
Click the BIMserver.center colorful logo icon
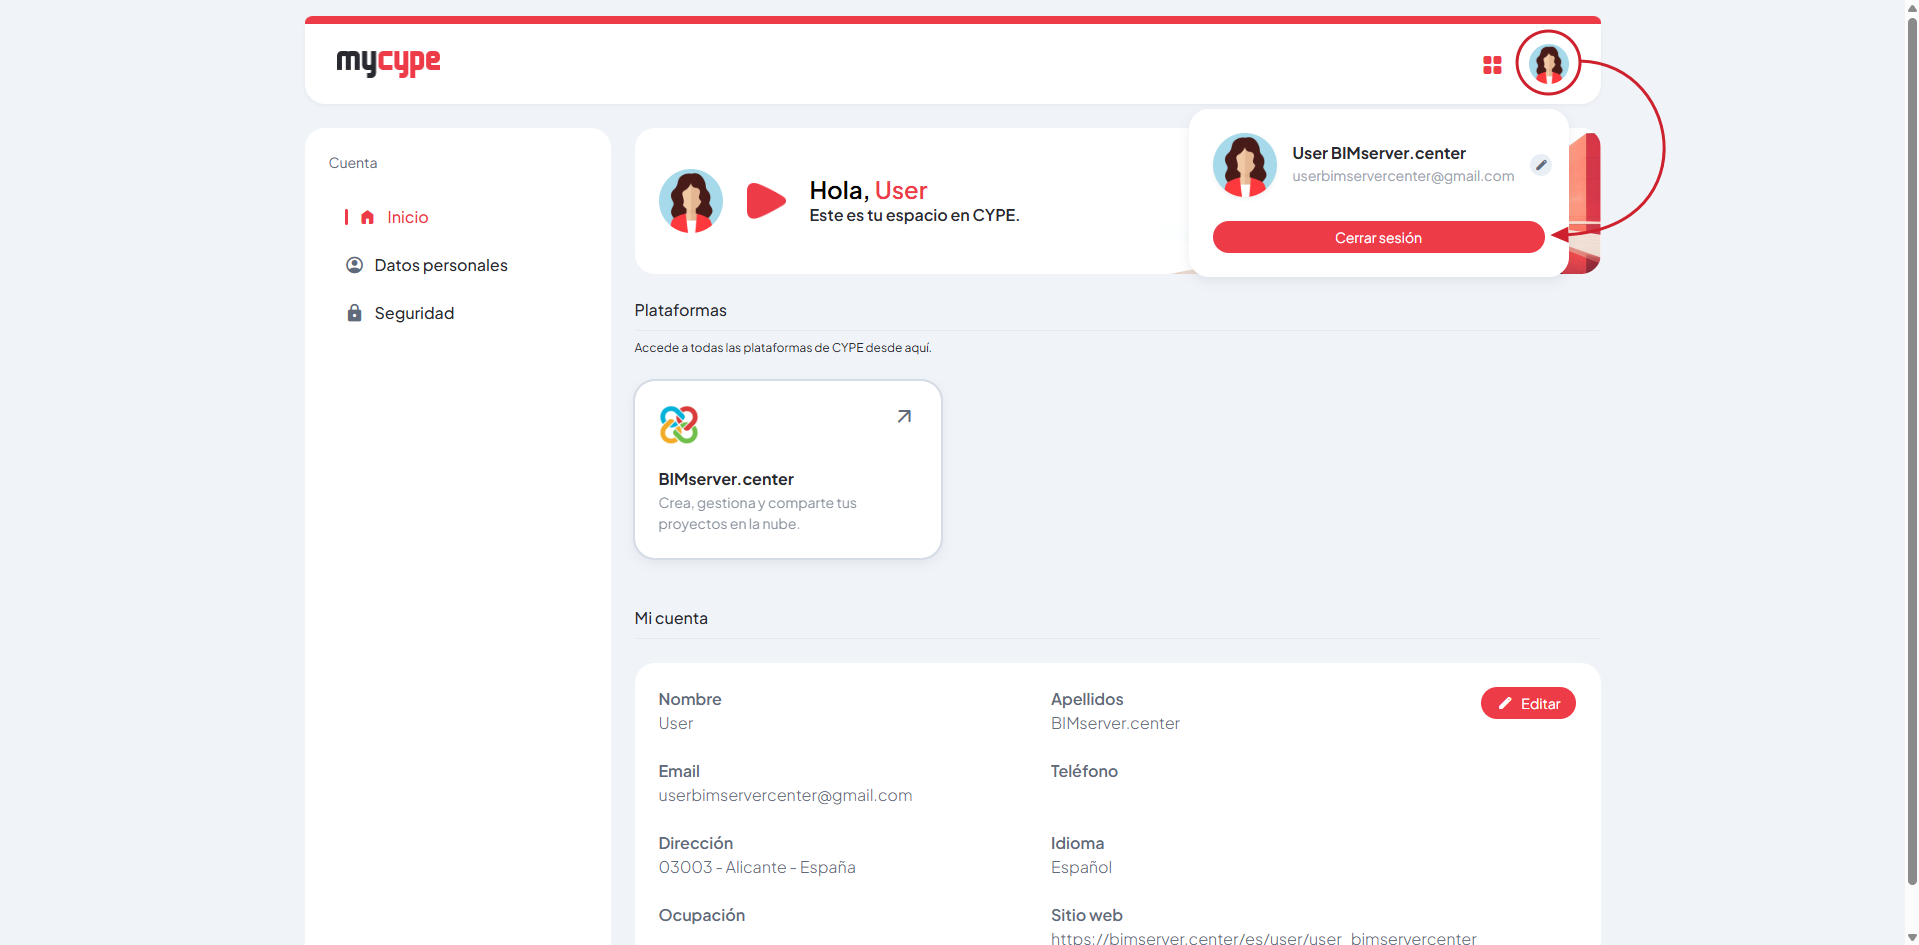678,425
